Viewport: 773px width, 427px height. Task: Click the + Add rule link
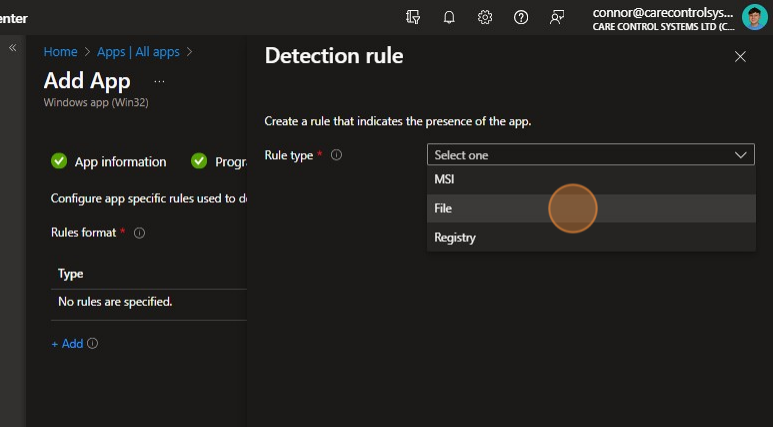67,343
